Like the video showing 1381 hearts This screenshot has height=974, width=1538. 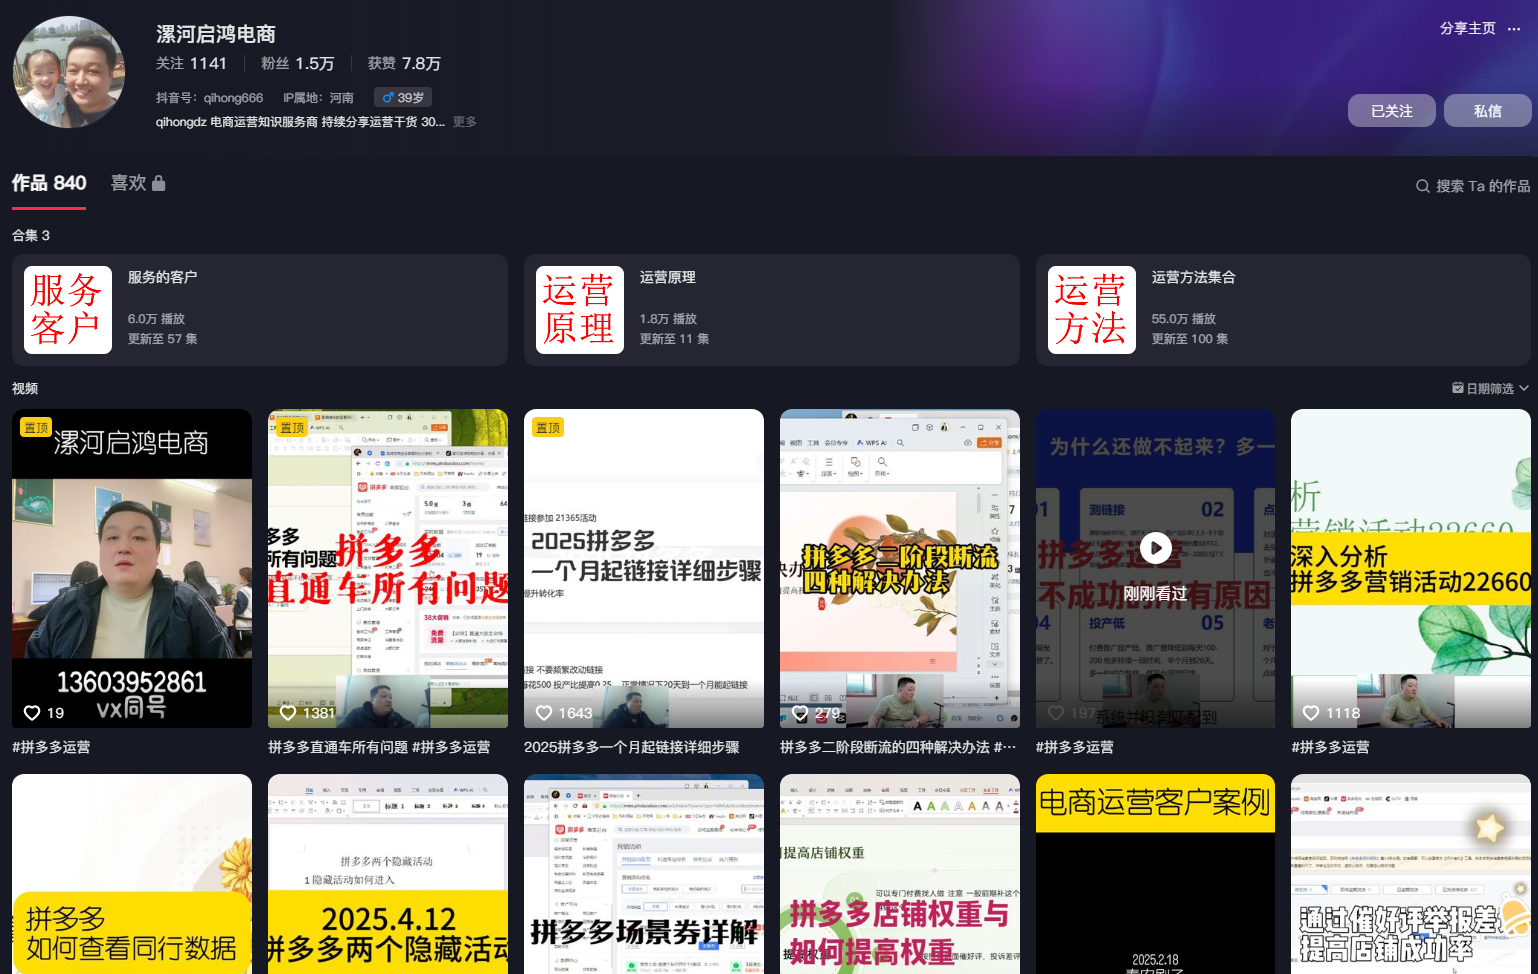289,713
